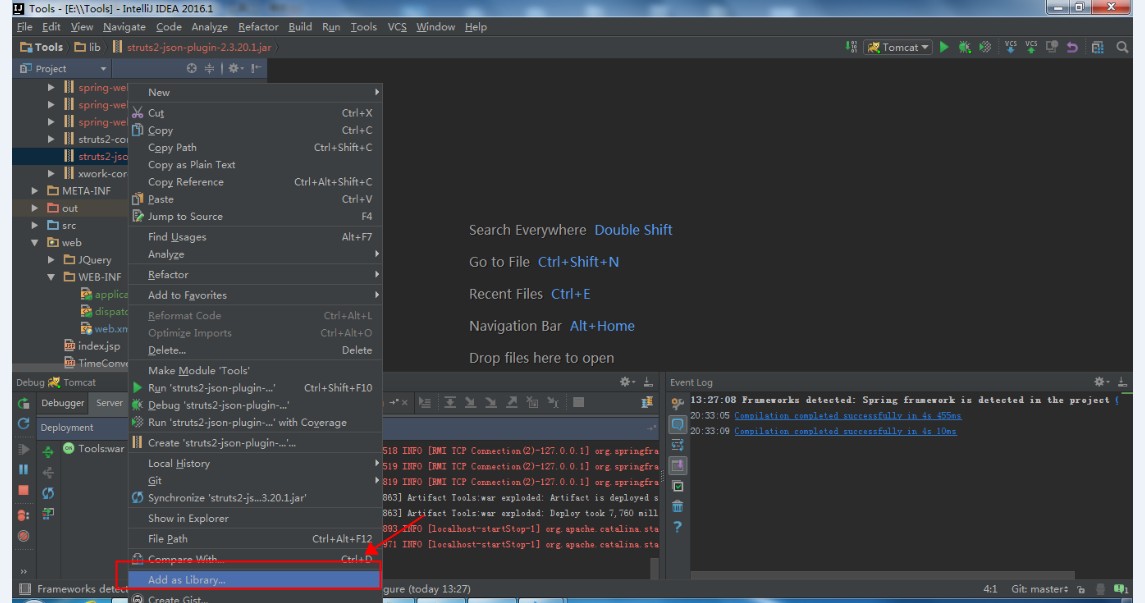Choose Add as Library from context menu
Screen dimensions: 1145x603
256,580
